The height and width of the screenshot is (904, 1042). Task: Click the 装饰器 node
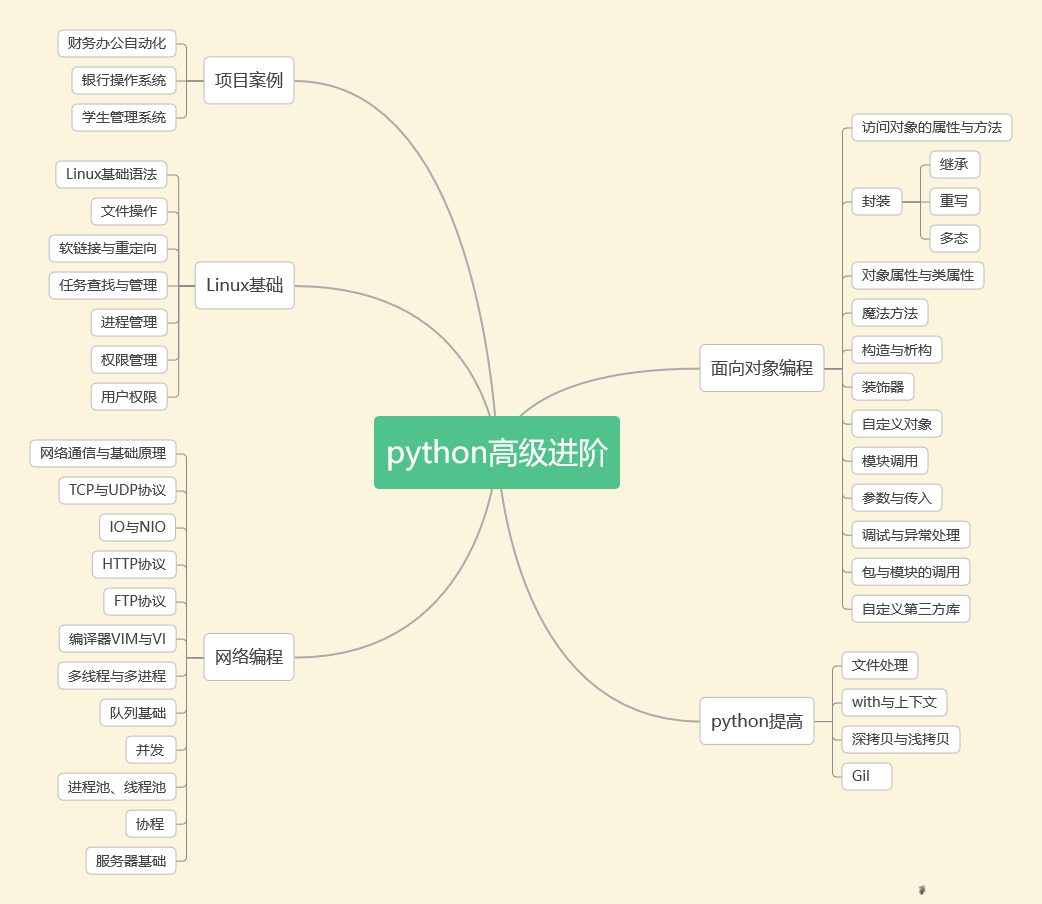point(883,387)
